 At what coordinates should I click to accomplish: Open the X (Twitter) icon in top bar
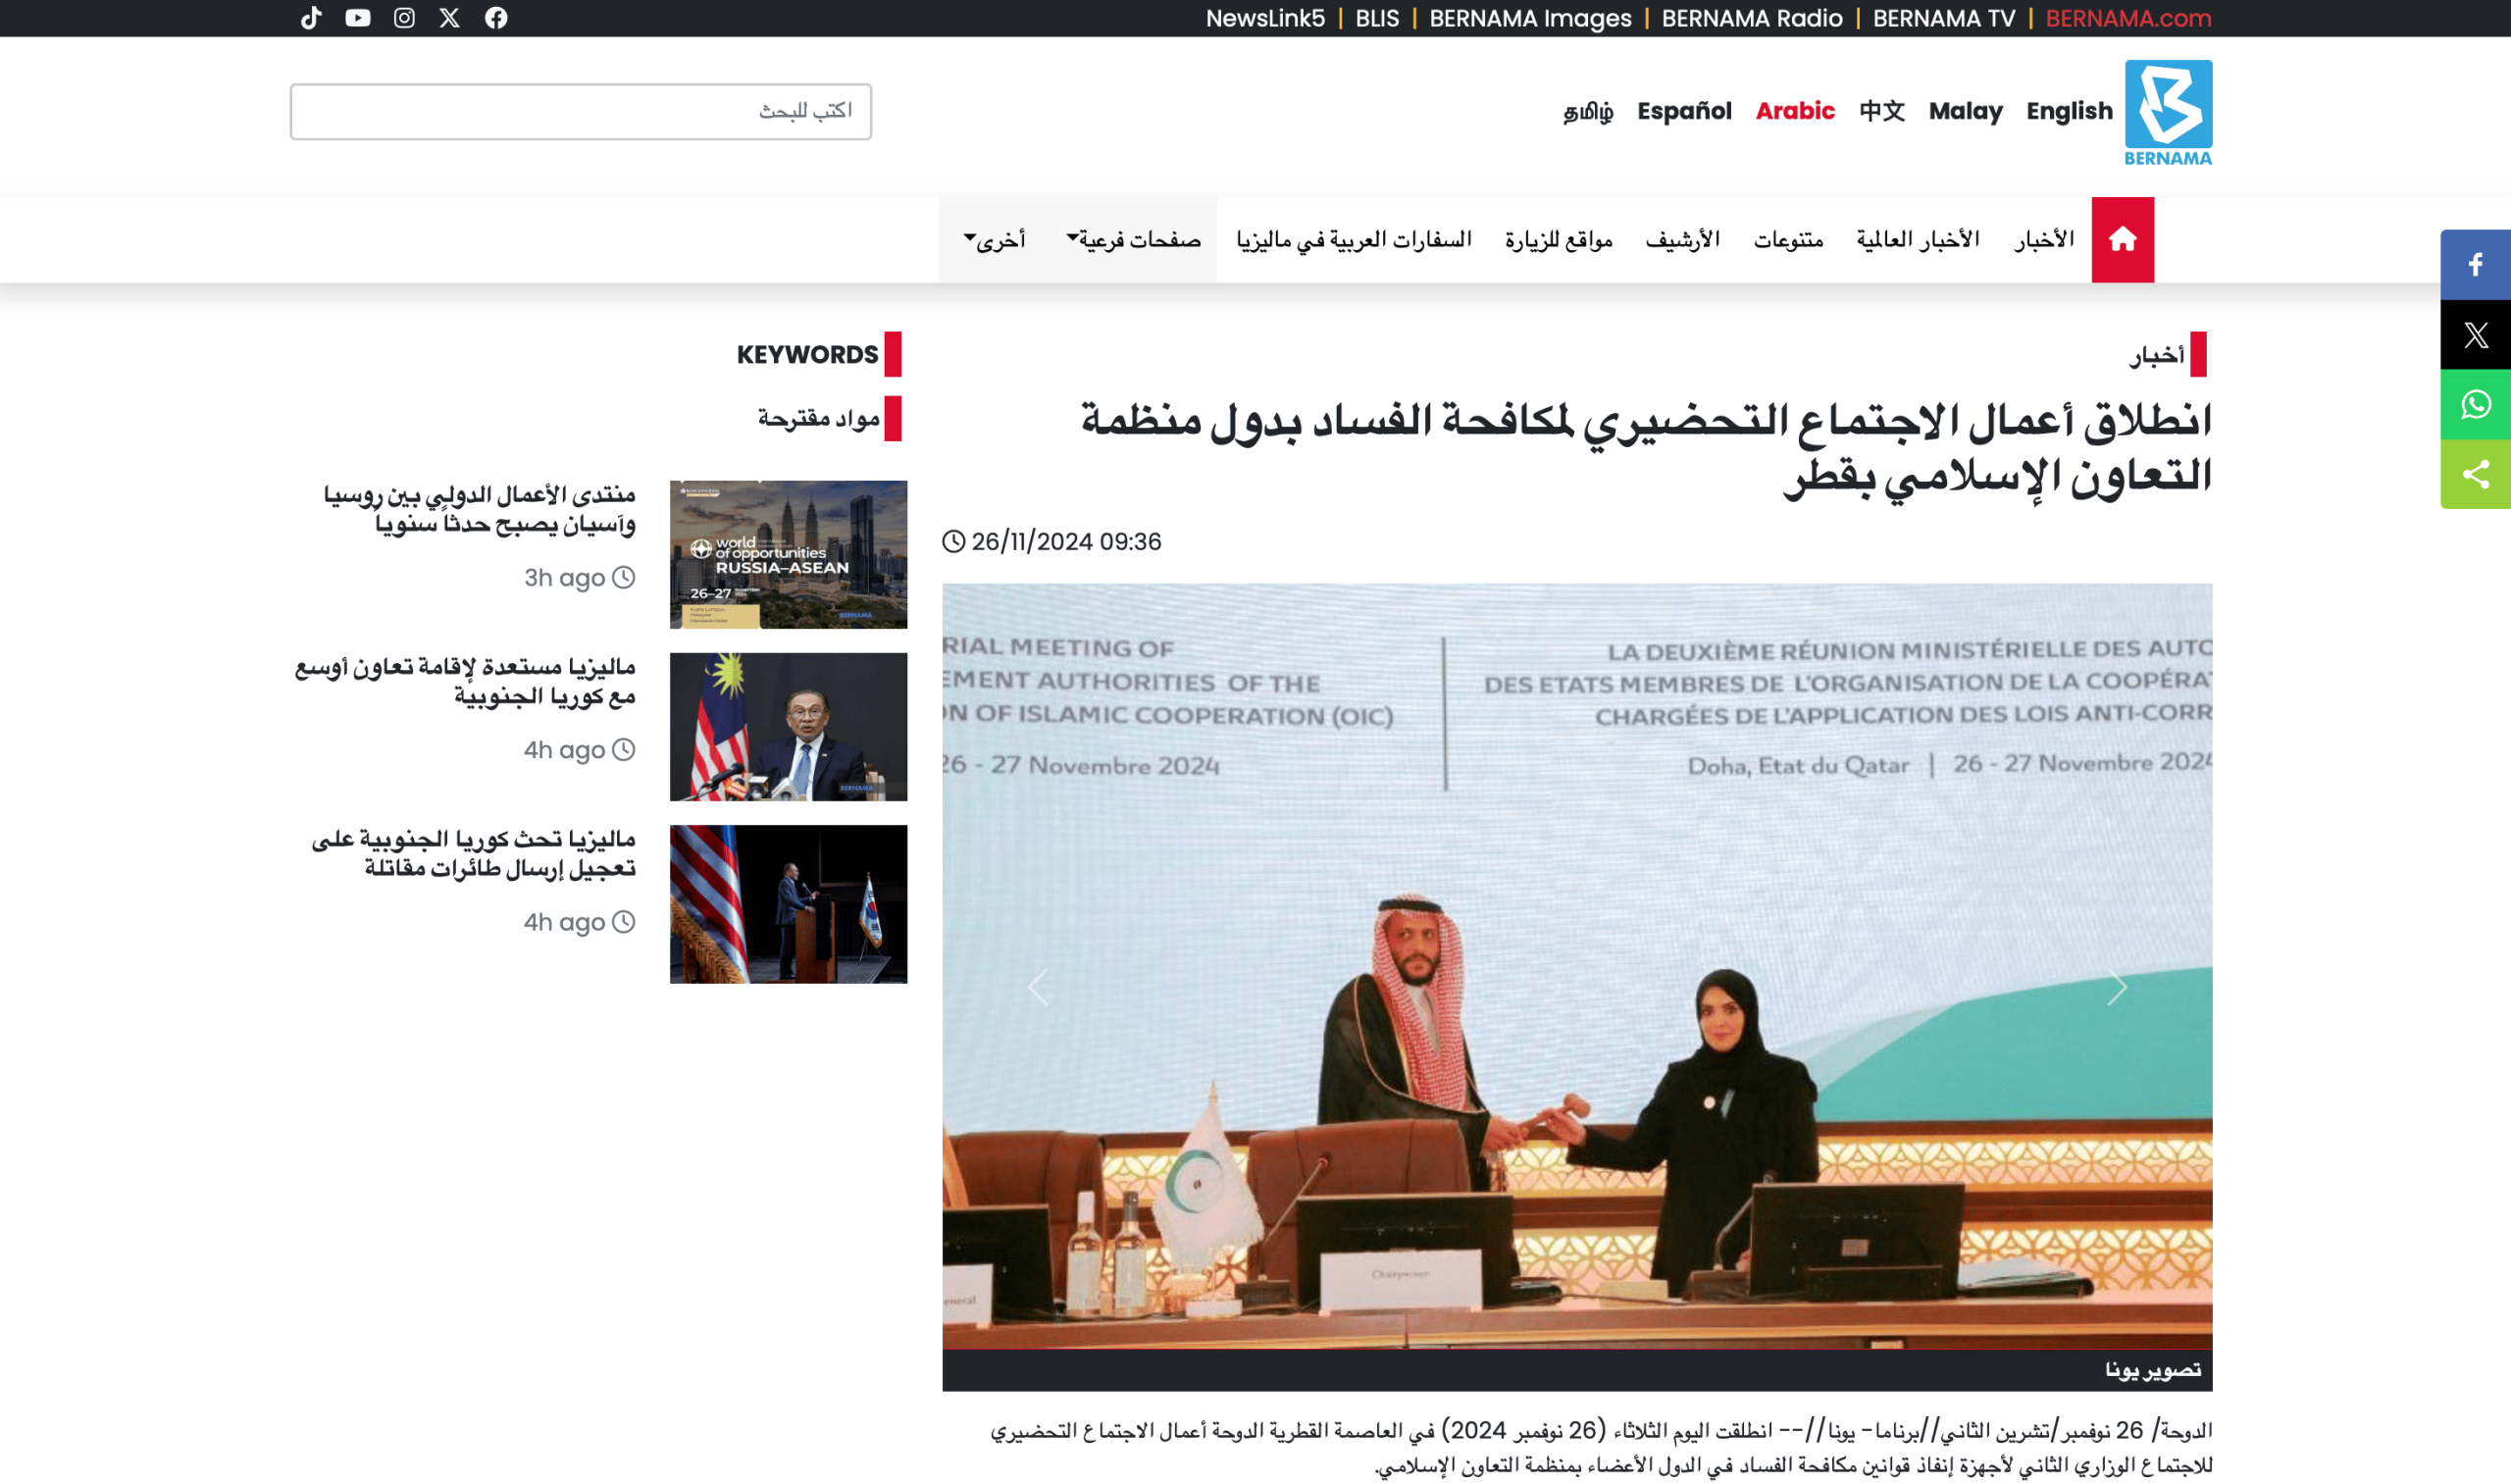pos(450,18)
